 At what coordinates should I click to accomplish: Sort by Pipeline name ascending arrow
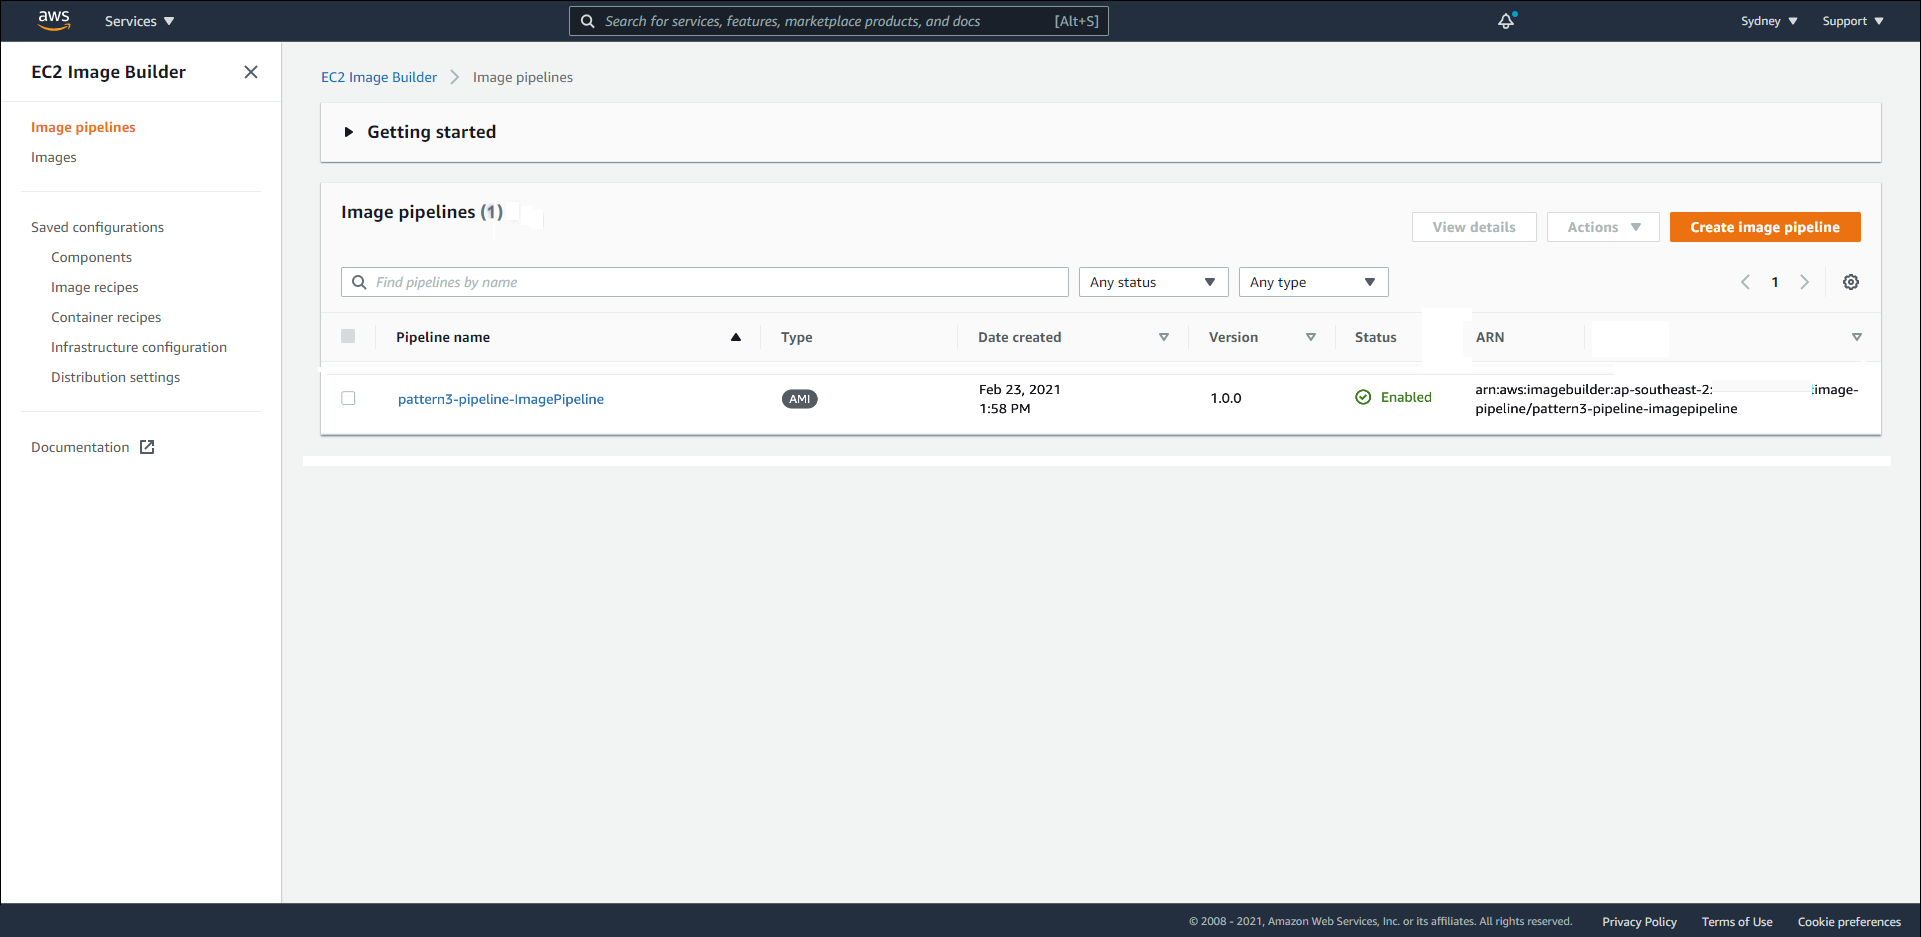736,337
